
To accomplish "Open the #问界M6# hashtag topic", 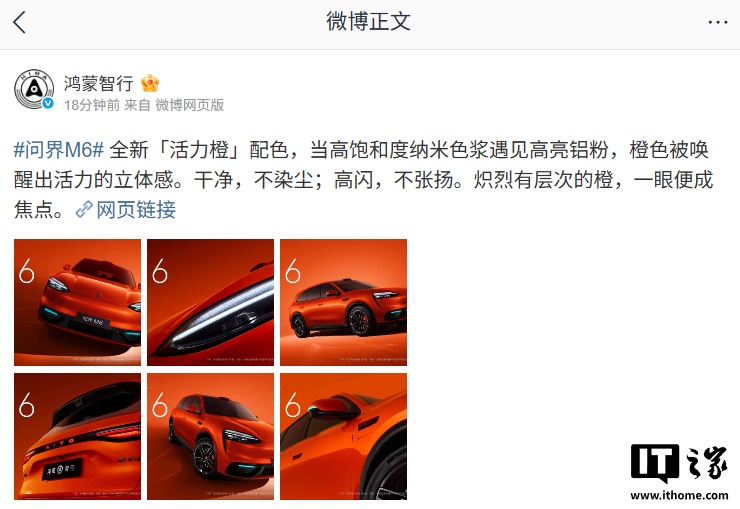I will click(59, 150).
